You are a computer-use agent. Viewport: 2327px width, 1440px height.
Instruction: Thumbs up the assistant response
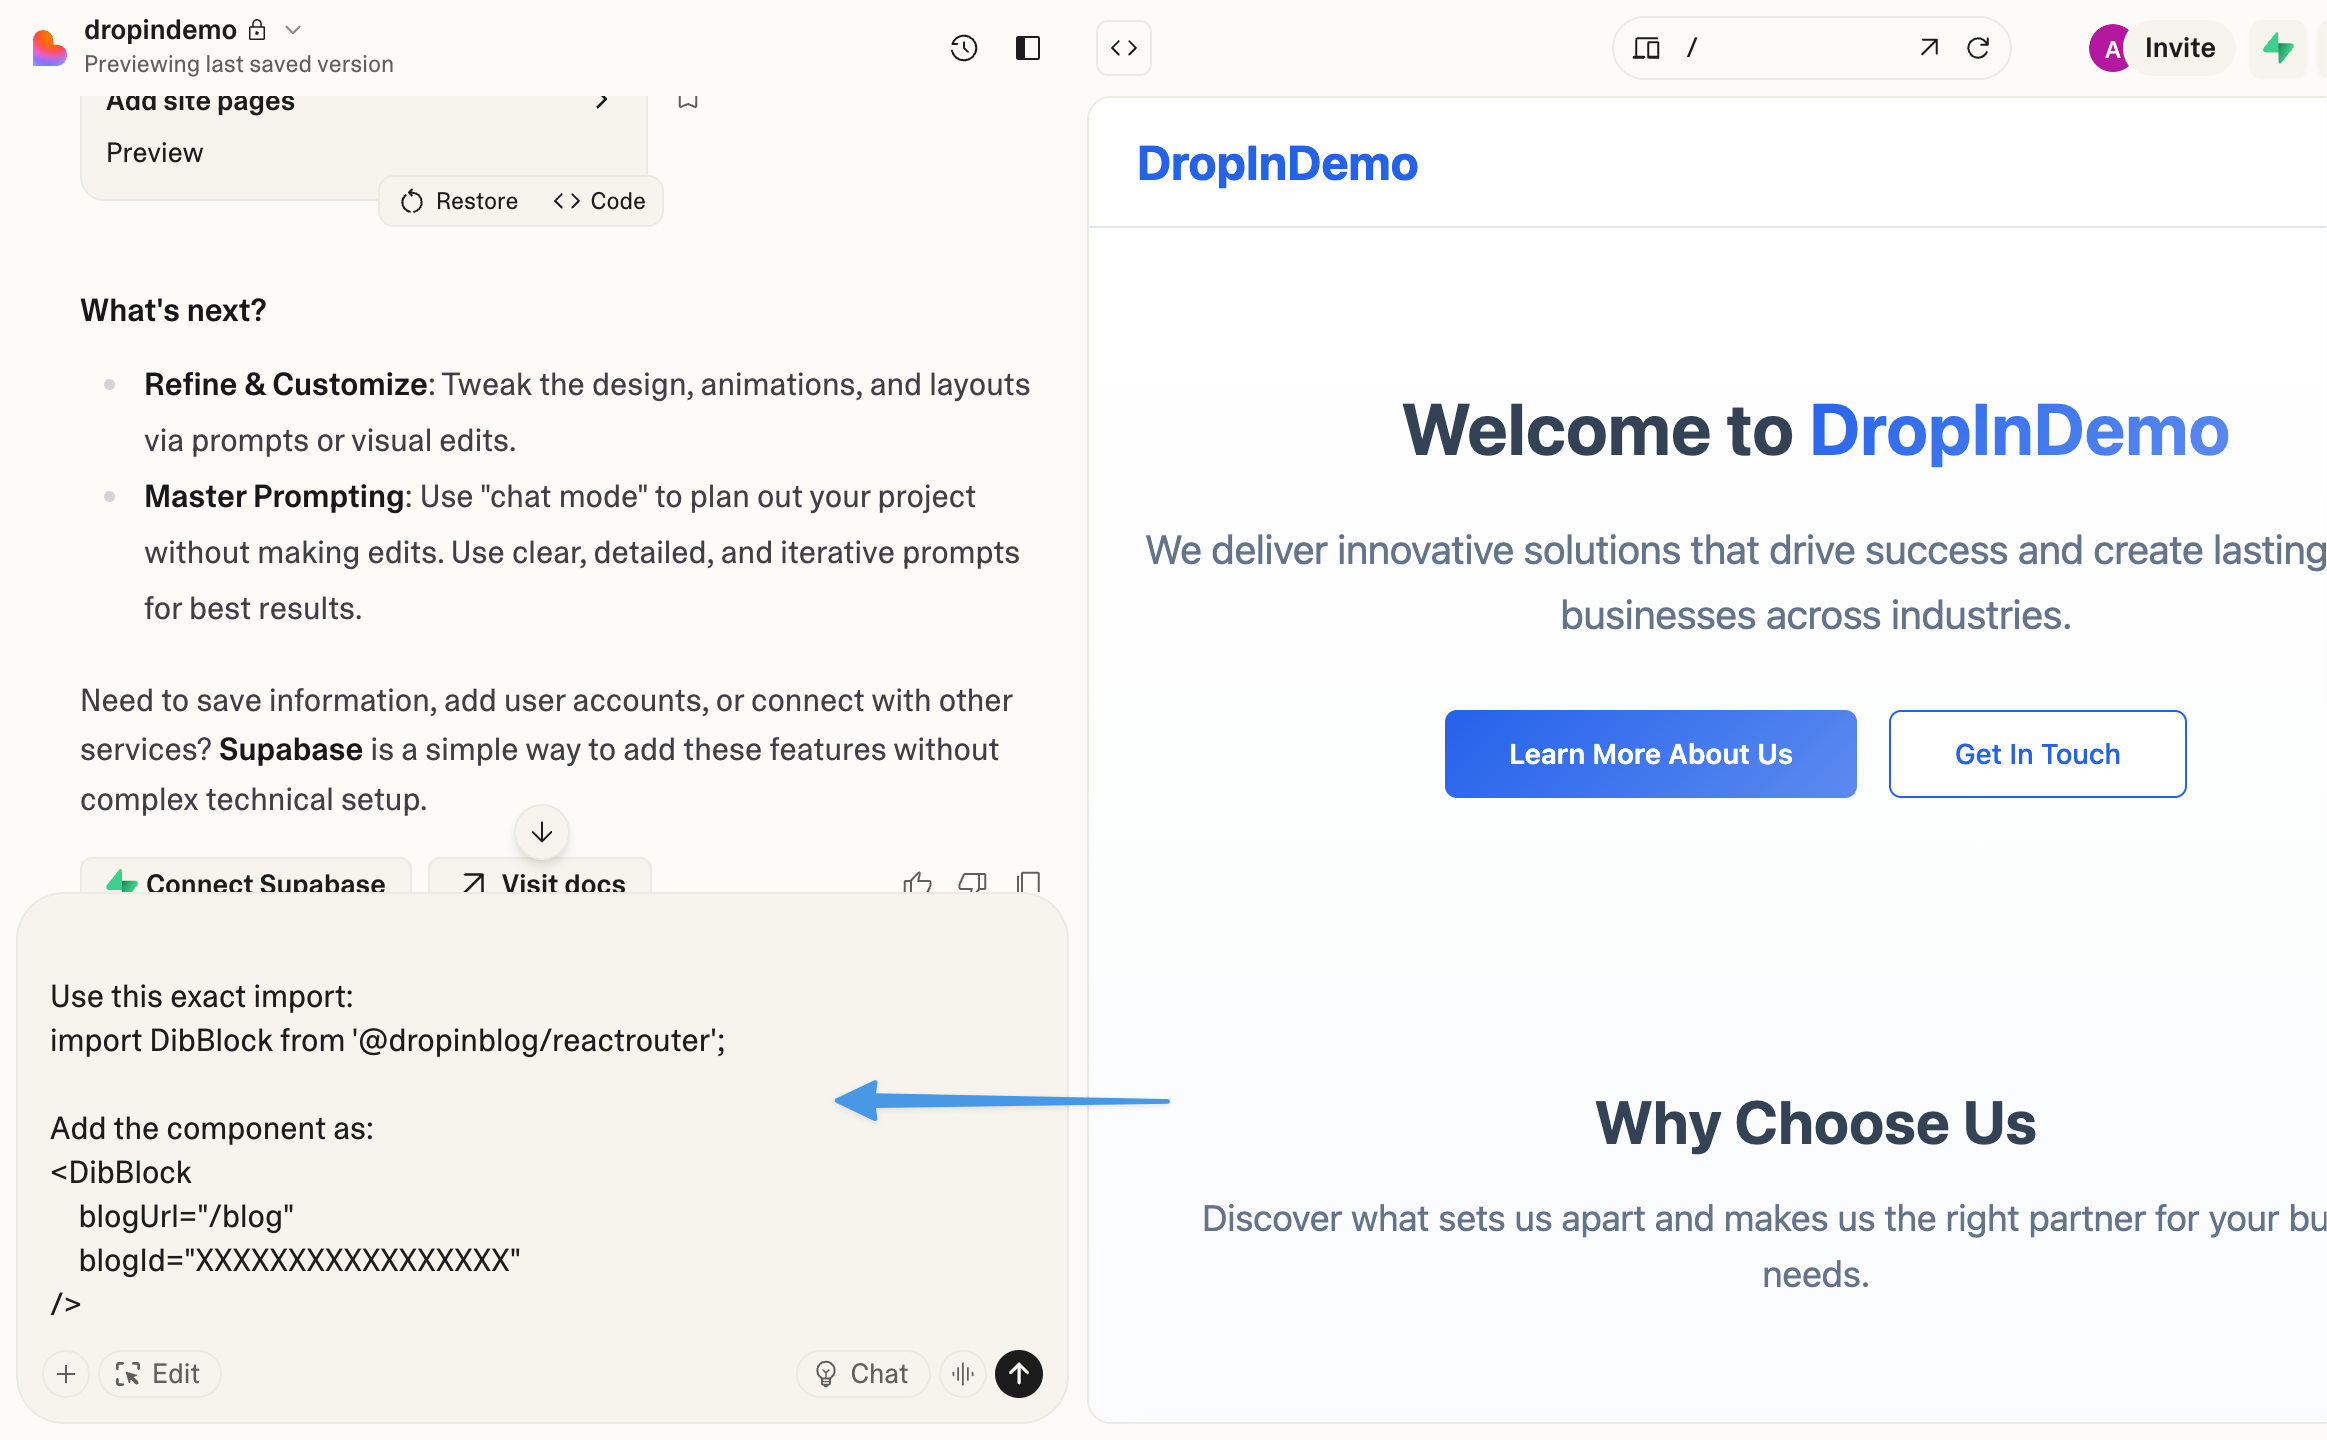[917, 882]
